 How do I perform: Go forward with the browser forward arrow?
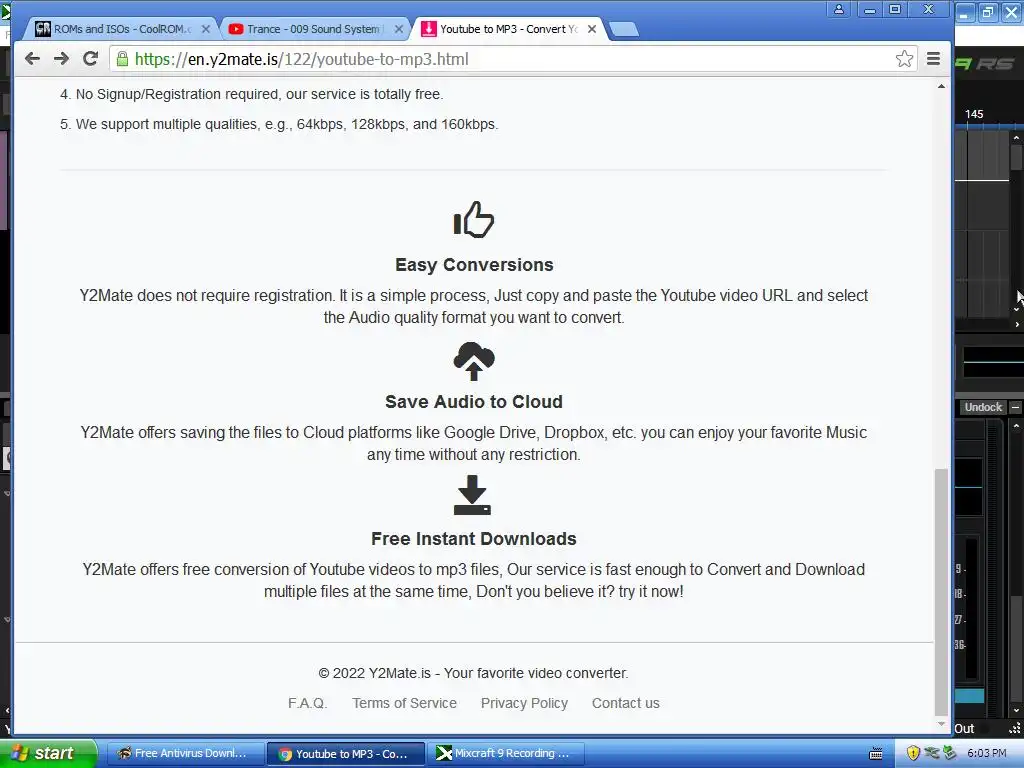[x=61, y=59]
